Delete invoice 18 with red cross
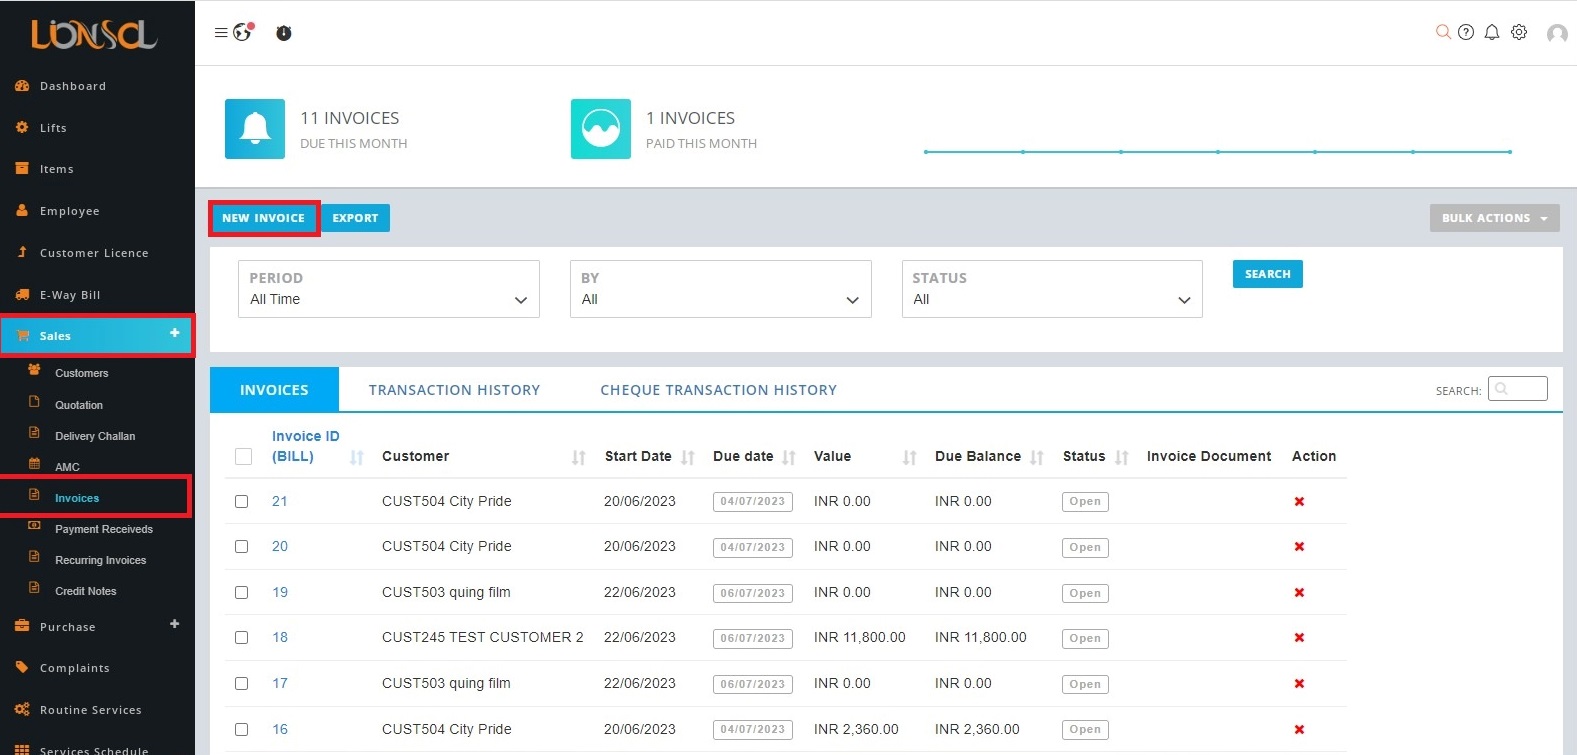The width and height of the screenshot is (1577, 755). 1299,637
